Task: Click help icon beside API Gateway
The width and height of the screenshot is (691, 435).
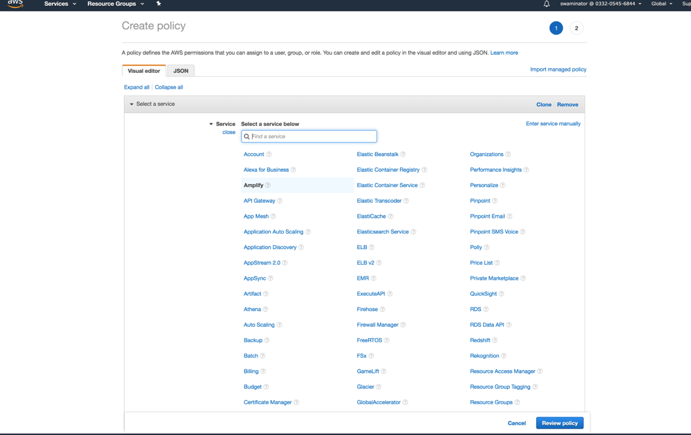Action: 279,201
